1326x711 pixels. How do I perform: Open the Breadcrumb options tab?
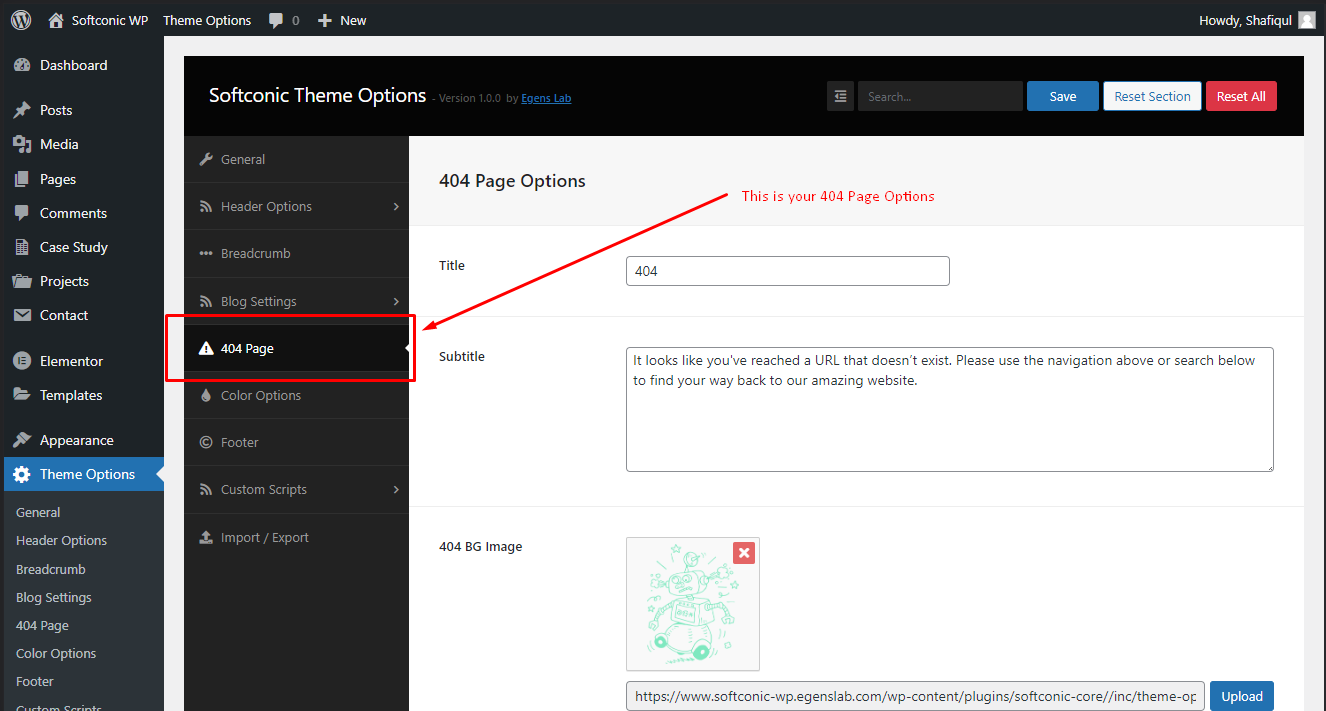click(296, 253)
